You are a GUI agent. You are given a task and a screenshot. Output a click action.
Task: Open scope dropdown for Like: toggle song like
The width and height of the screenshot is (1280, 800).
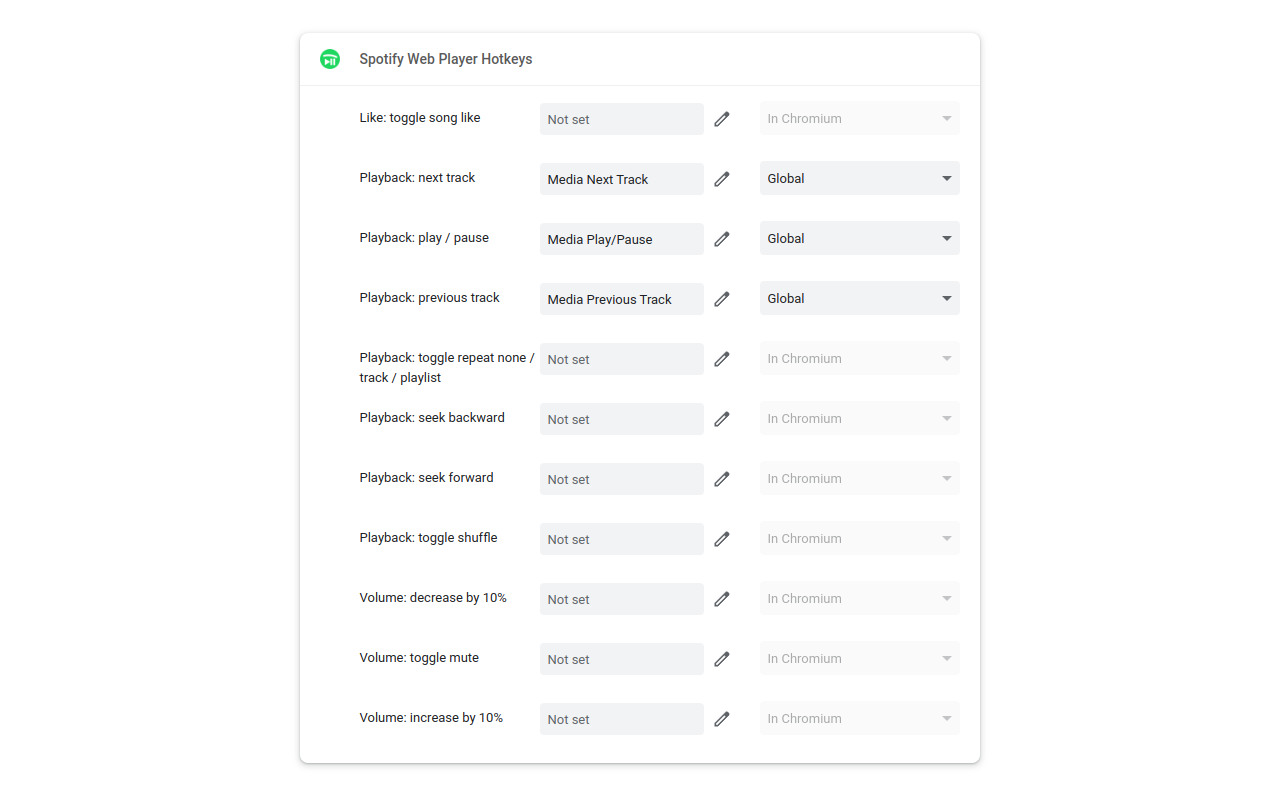pyautogui.click(x=860, y=118)
